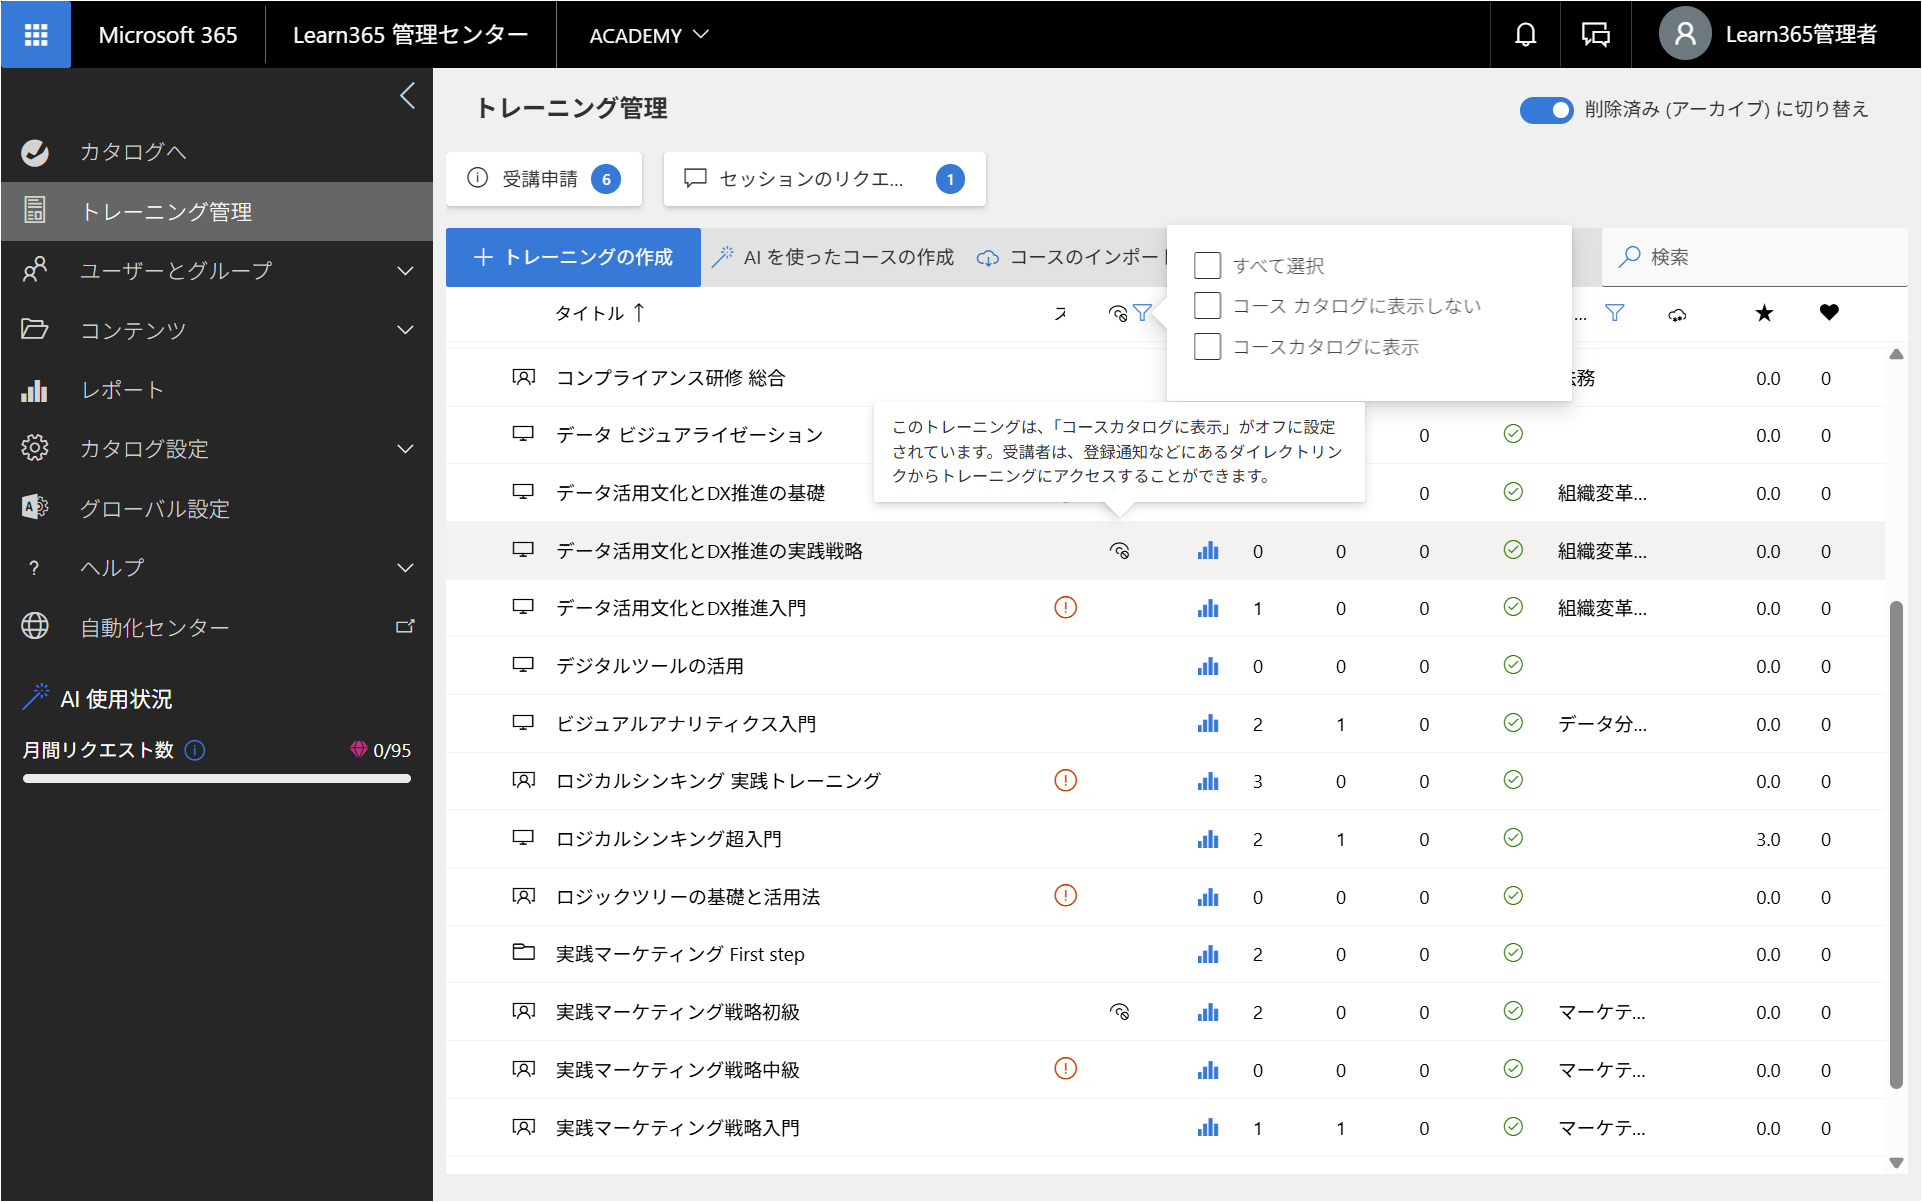The width and height of the screenshot is (1922, 1202).
Task: Click warning icon for 実践マーケティング戦略中級
Action: point(1065,1069)
